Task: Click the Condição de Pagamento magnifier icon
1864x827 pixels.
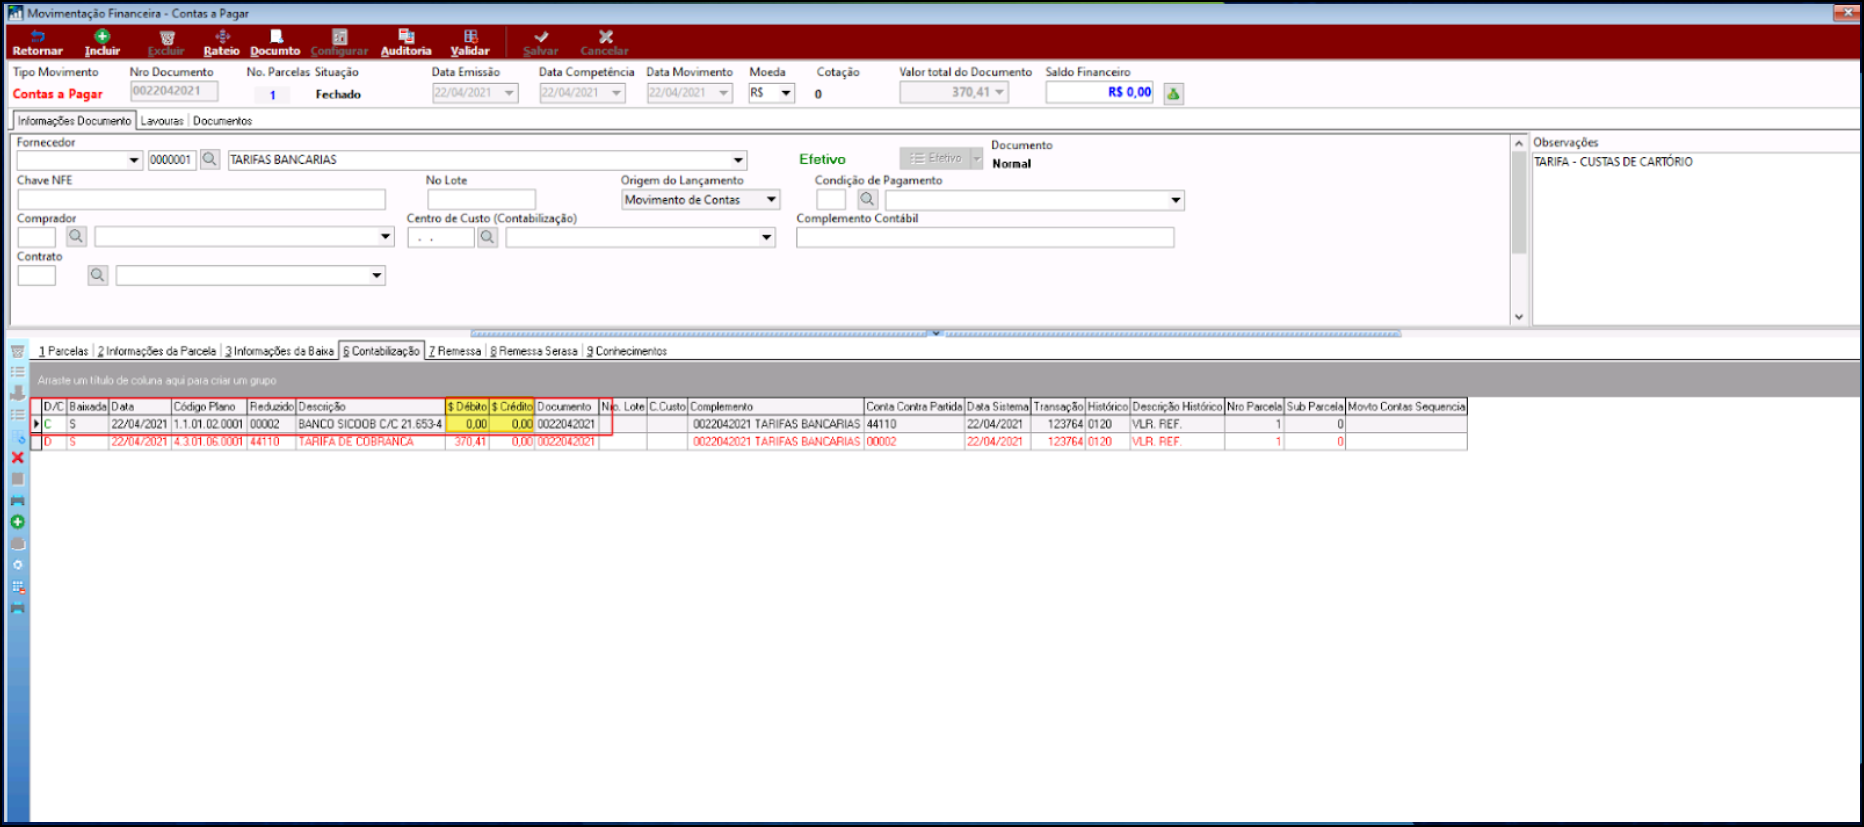Action: coord(867,199)
